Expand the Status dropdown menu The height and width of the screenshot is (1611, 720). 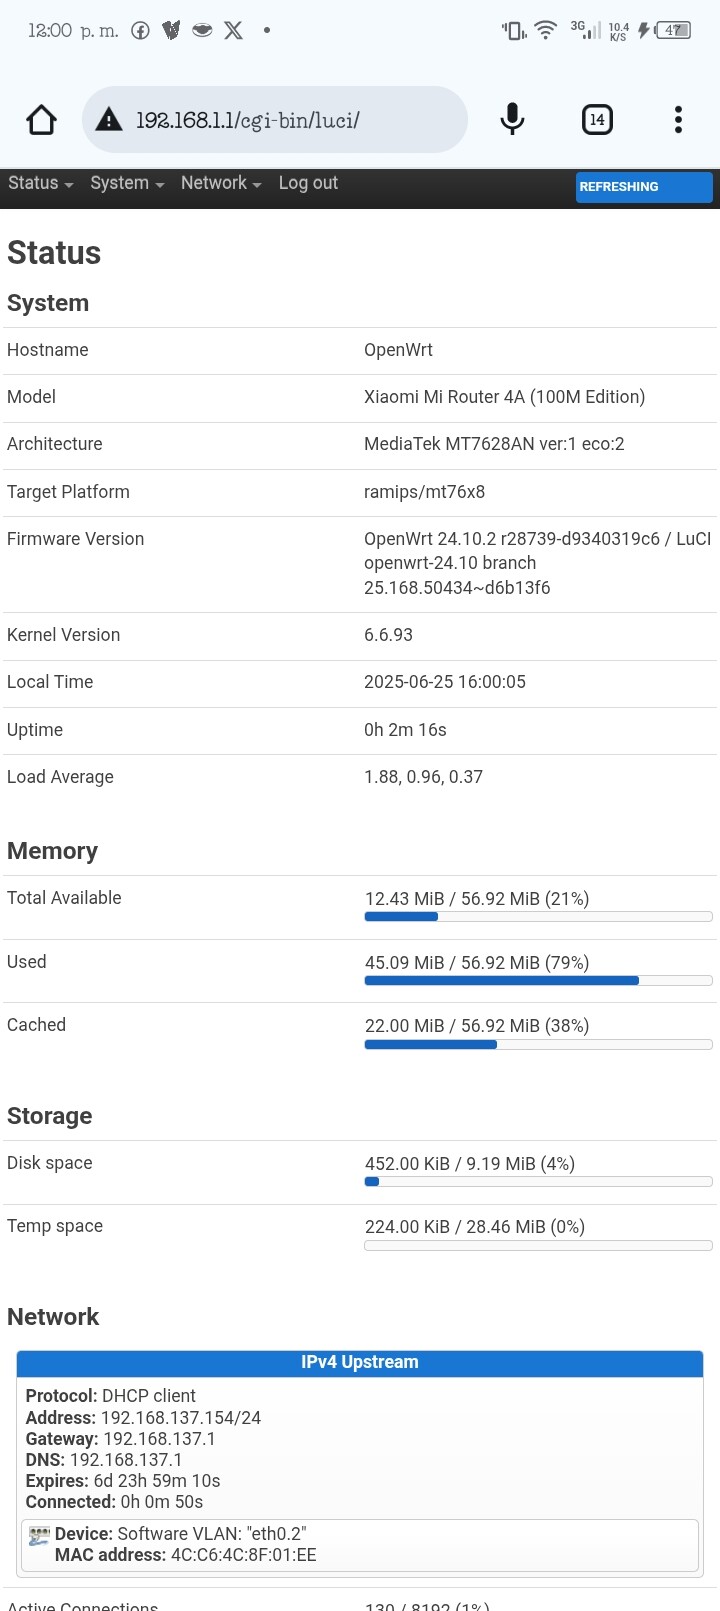[x=41, y=183]
